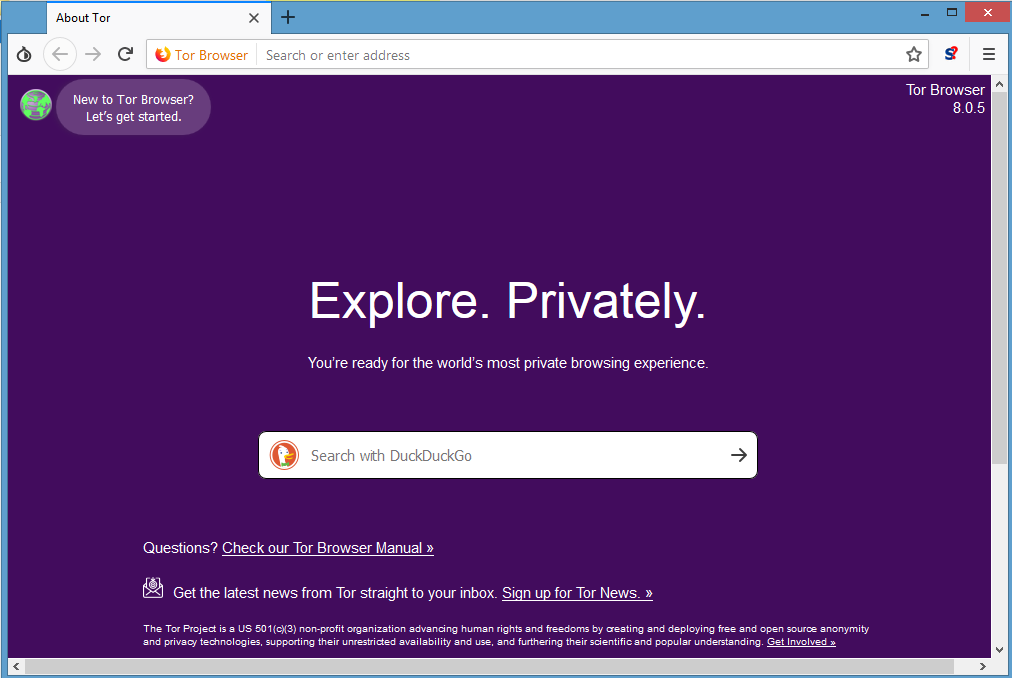Click the forward navigation arrow
The height and width of the screenshot is (678, 1012).
tap(93, 55)
